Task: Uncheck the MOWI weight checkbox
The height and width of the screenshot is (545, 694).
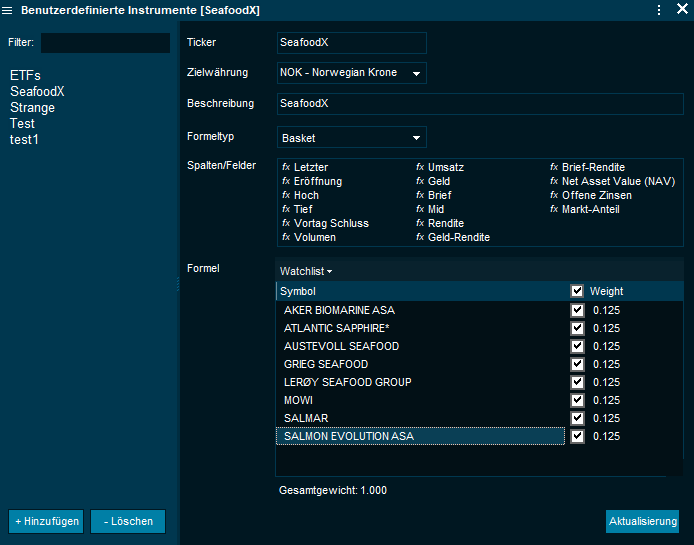Action: (577, 400)
